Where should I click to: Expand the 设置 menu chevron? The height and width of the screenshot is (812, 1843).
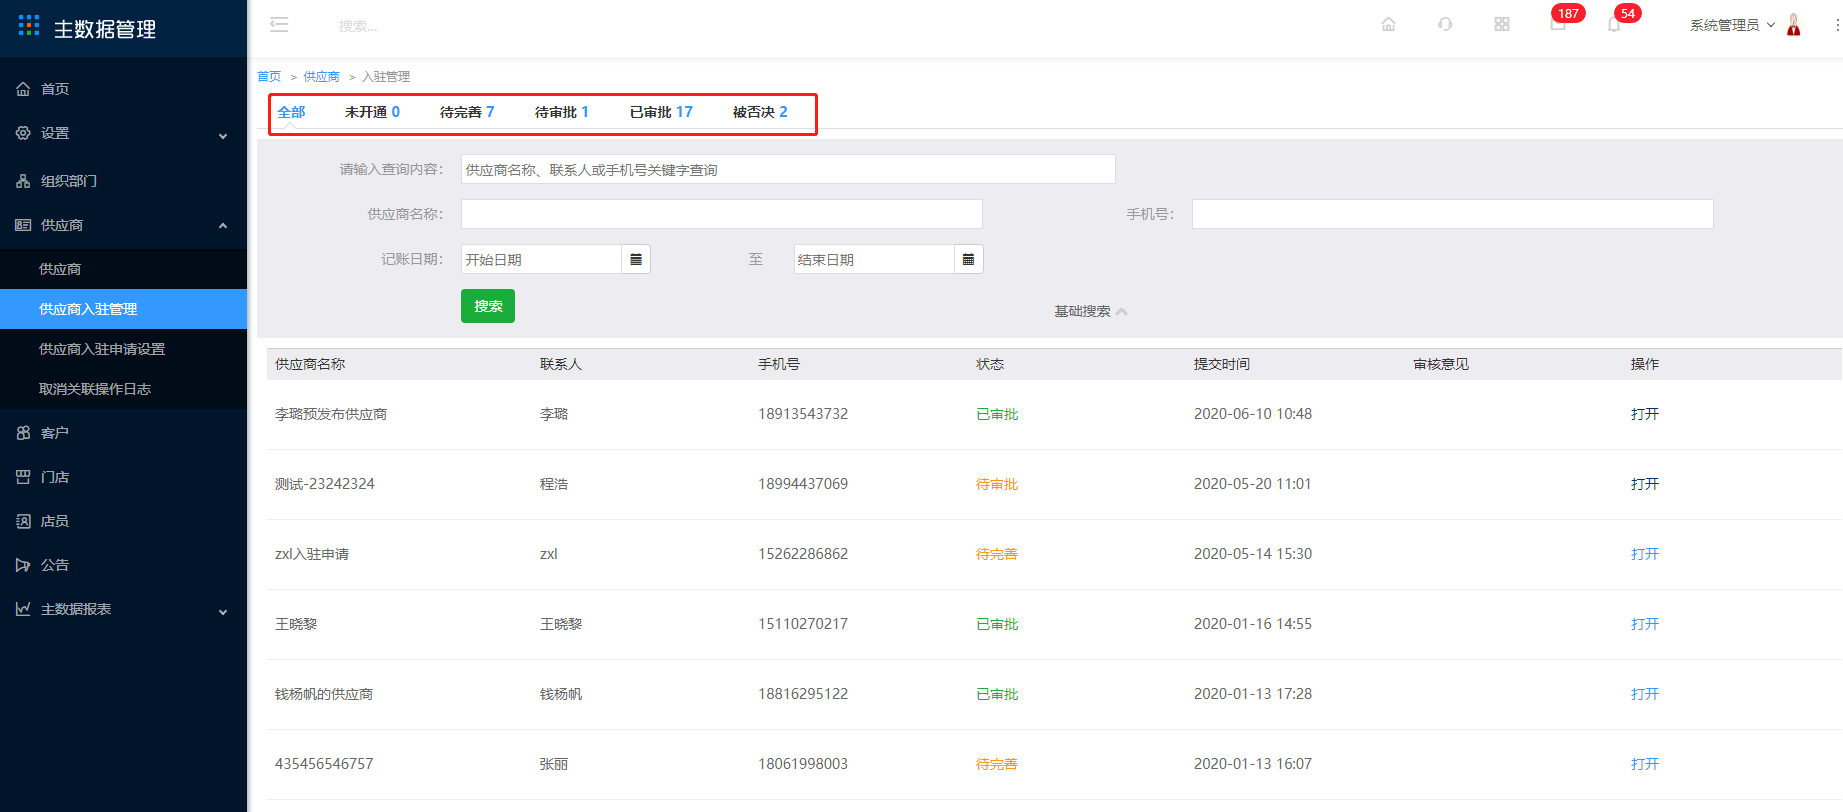223,135
